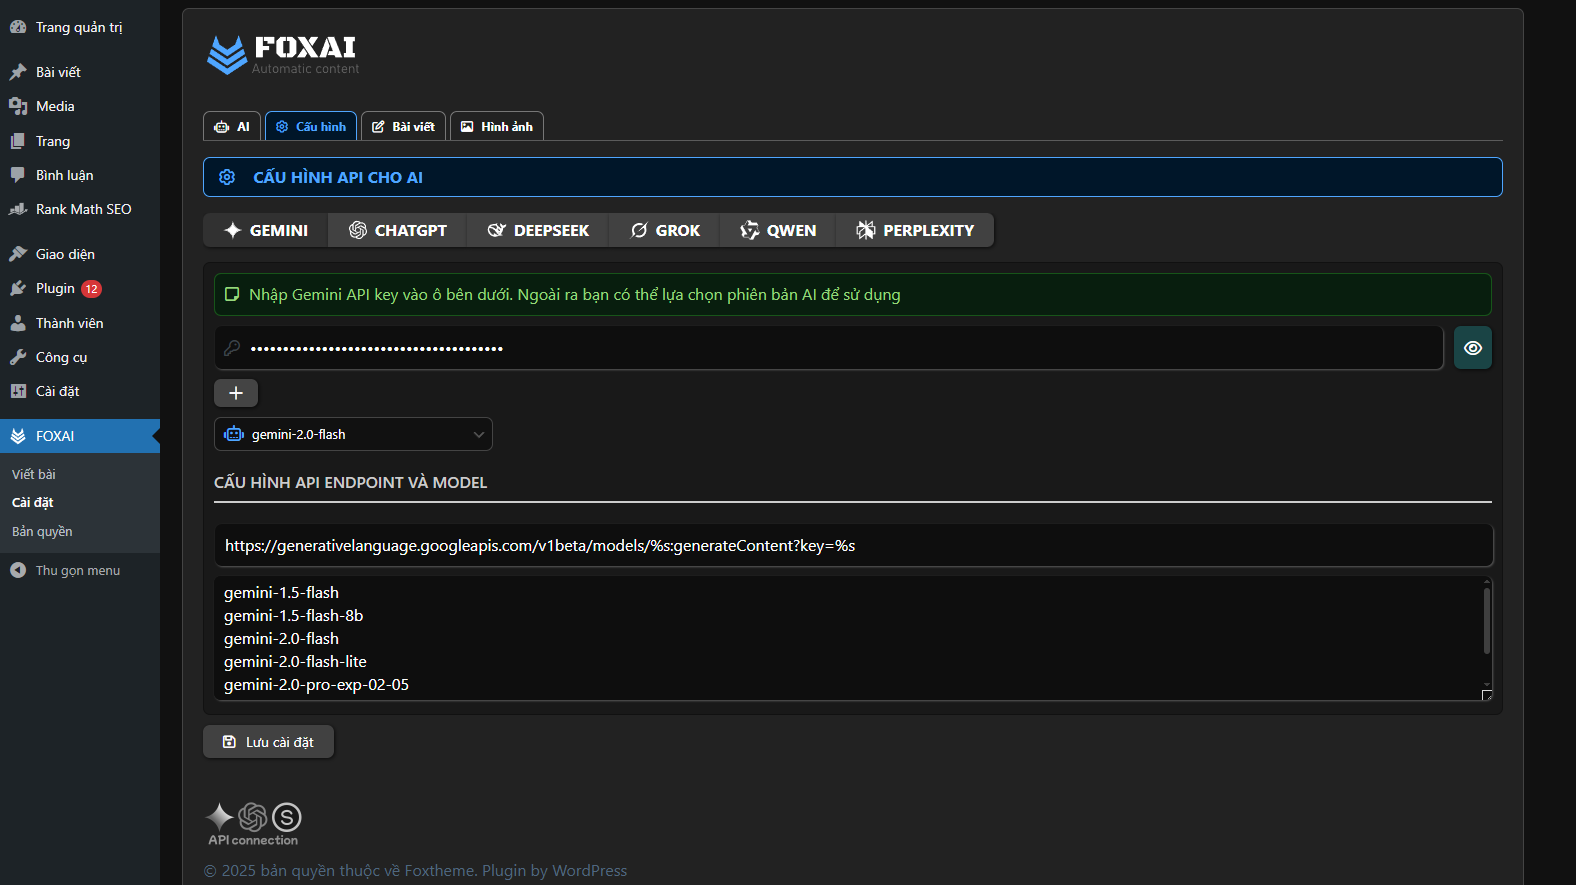Click Thu gọn menu collapse arrow icon
Image resolution: width=1576 pixels, height=885 pixels.
[x=18, y=570]
